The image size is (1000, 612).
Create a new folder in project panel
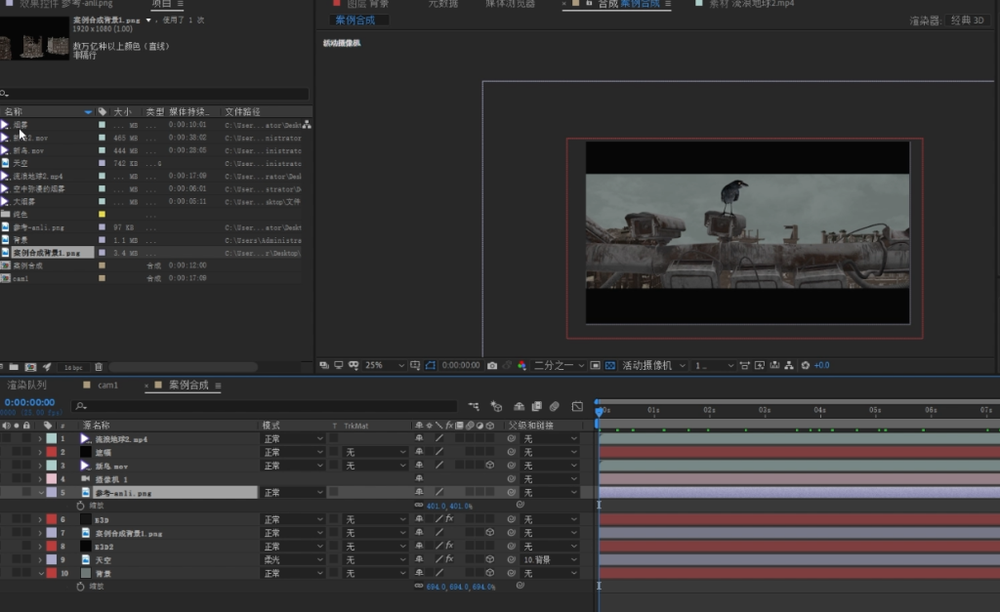[x=16, y=367]
